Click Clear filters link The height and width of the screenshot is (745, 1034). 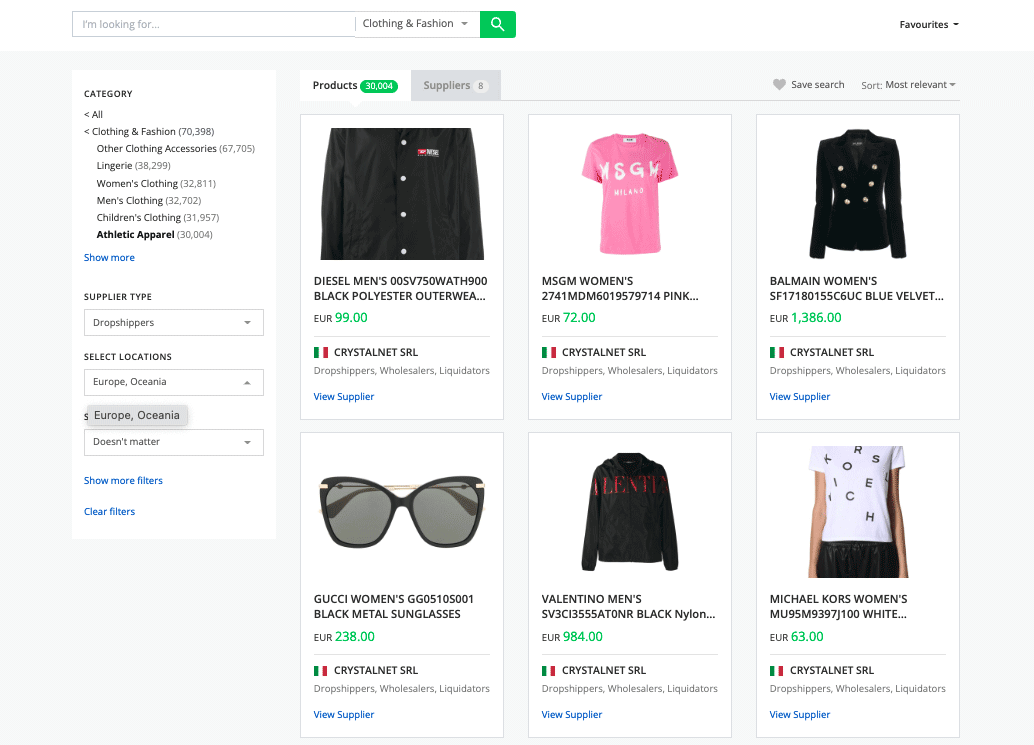pyautogui.click(x=109, y=512)
